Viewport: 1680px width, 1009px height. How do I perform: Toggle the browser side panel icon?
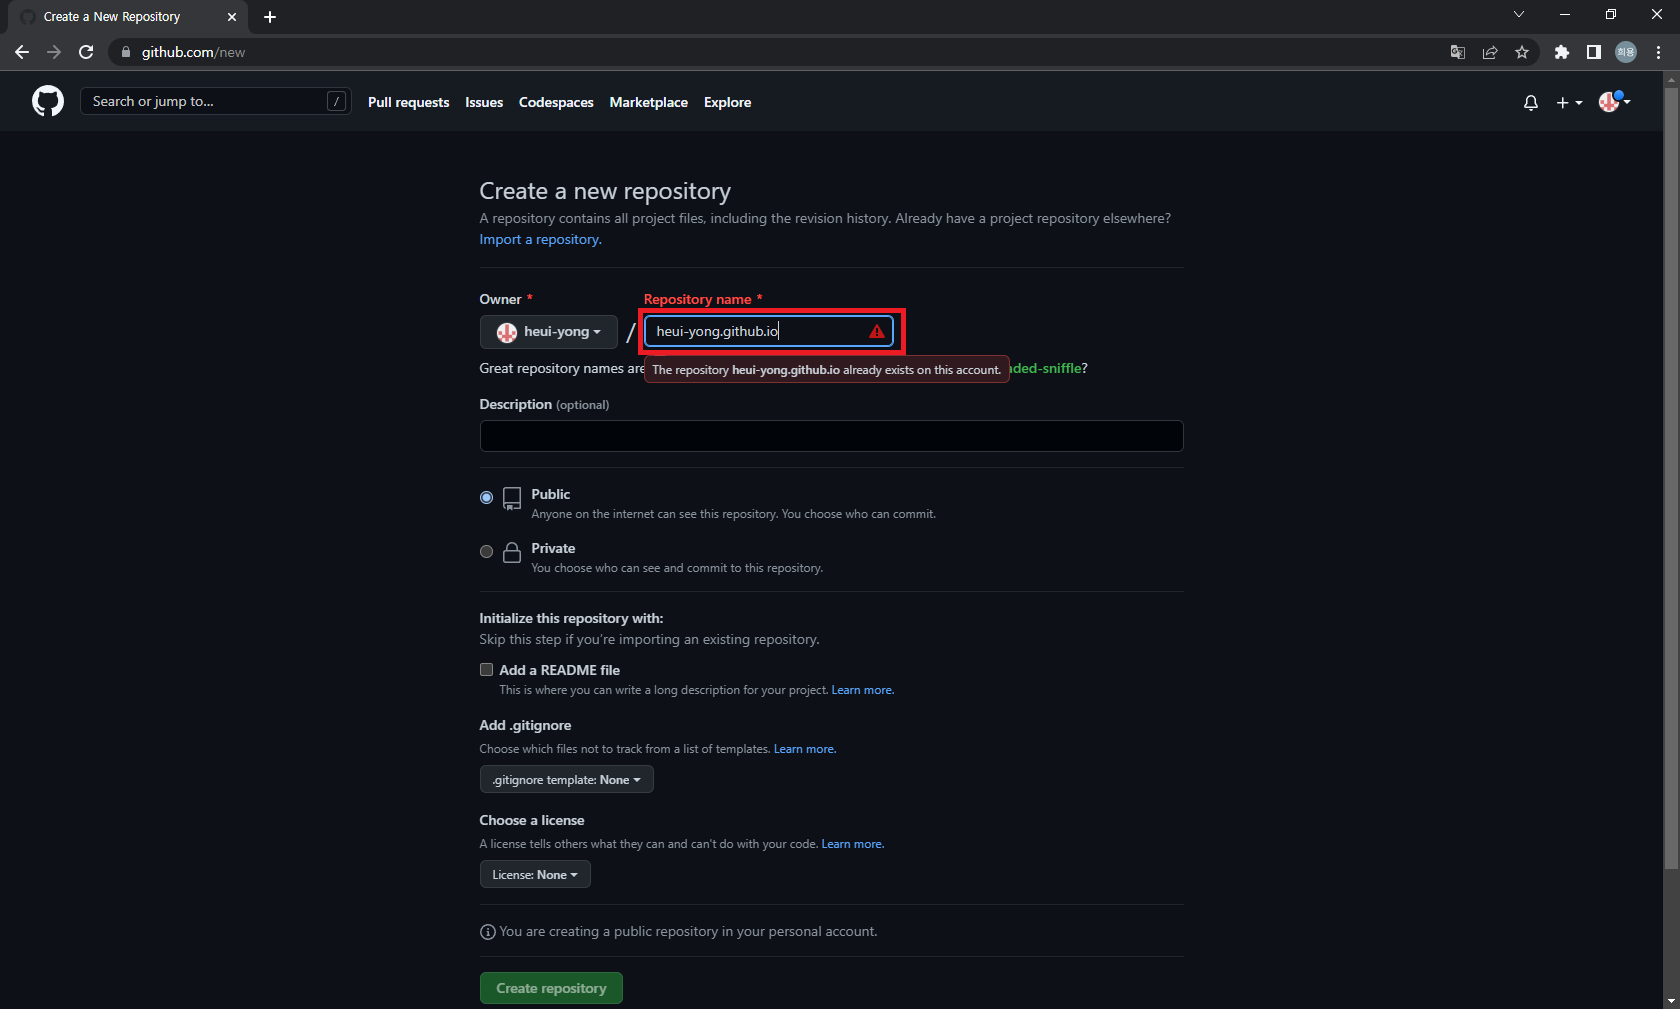pos(1593,52)
